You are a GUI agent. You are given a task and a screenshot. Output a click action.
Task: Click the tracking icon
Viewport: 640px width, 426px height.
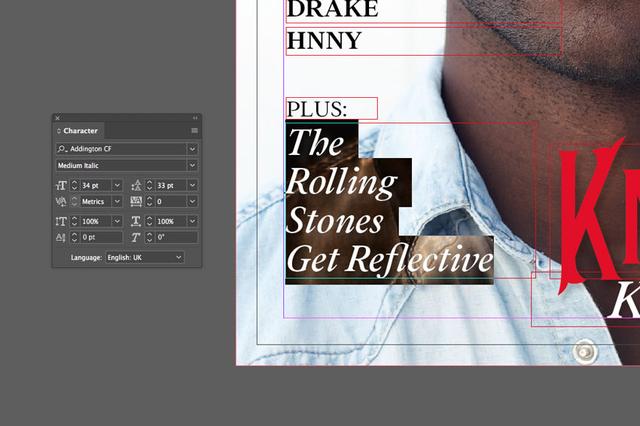click(x=136, y=201)
